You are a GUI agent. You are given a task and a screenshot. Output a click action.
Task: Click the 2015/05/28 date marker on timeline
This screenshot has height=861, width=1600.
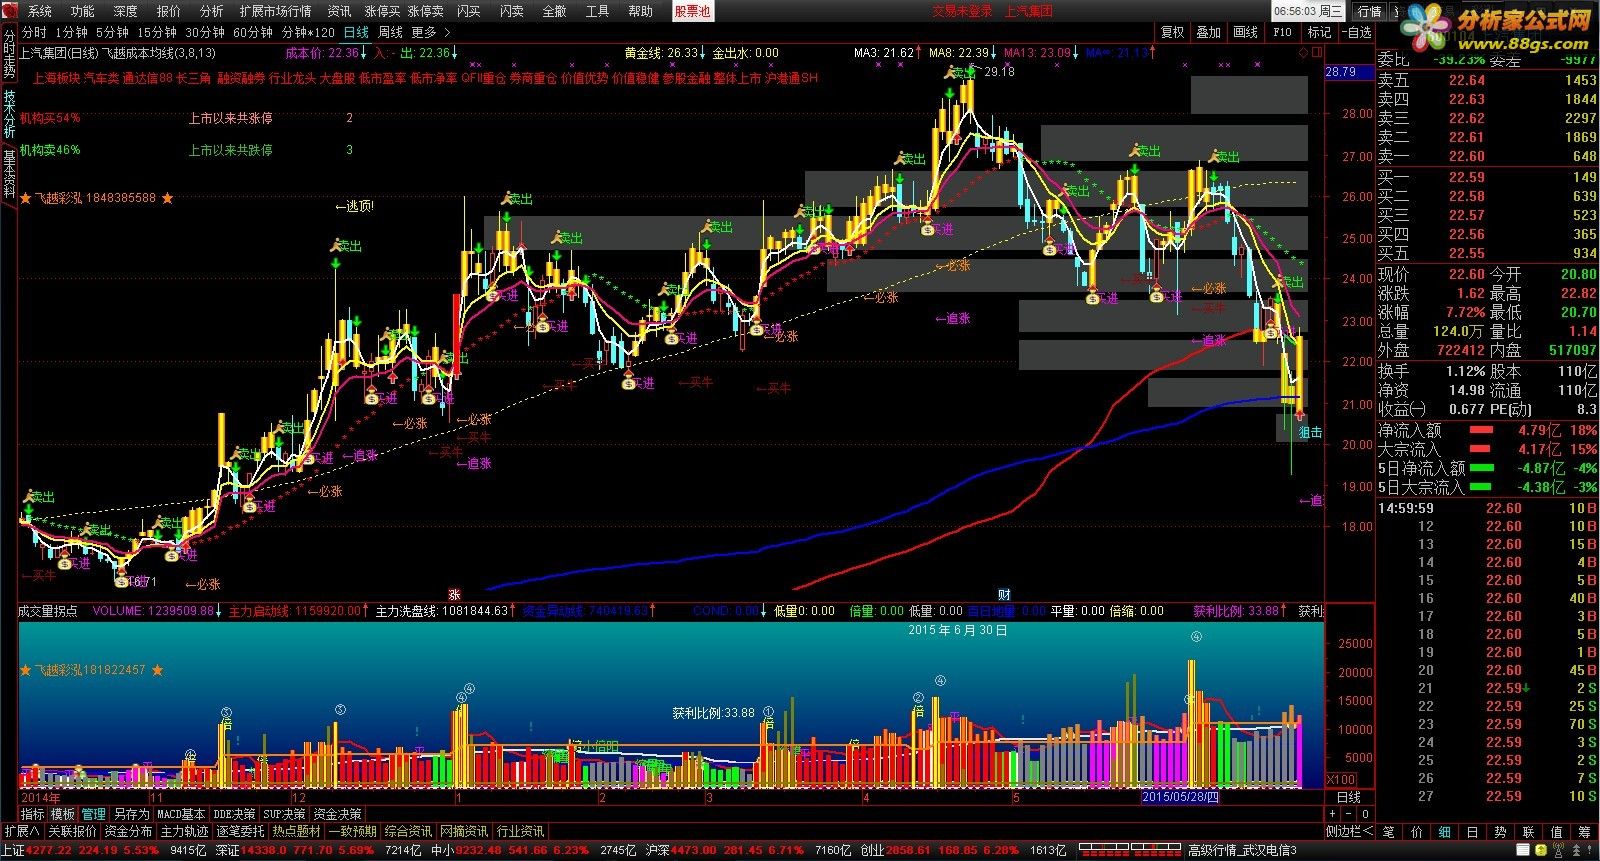click(1181, 797)
